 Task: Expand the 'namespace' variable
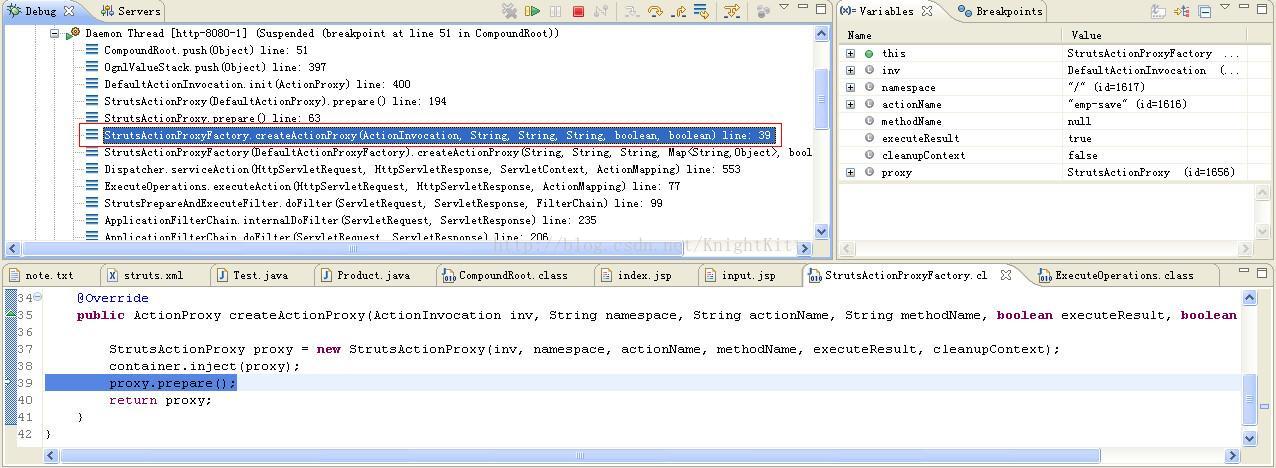851,88
